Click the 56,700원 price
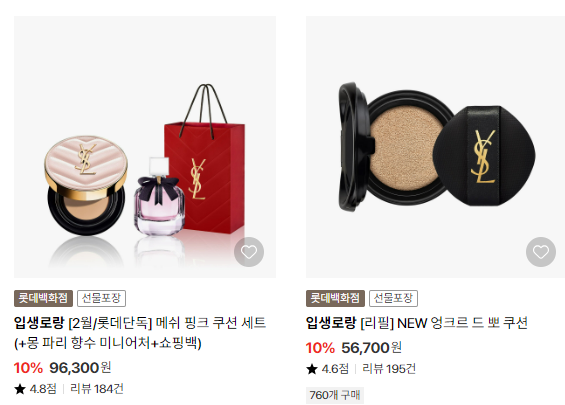 [x=372, y=348]
